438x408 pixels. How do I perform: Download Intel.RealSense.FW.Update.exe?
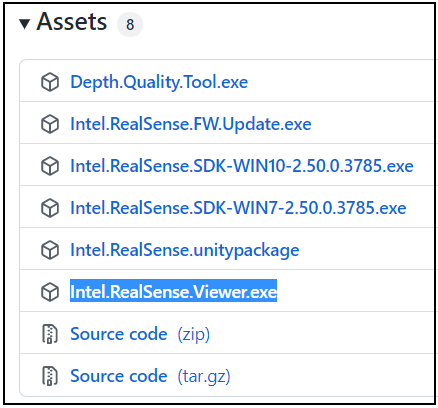[x=191, y=124]
